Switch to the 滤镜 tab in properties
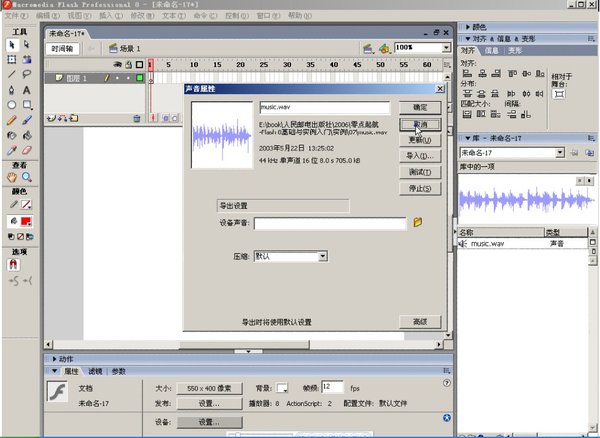This screenshot has height=438, width=600. pyautogui.click(x=95, y=371)
